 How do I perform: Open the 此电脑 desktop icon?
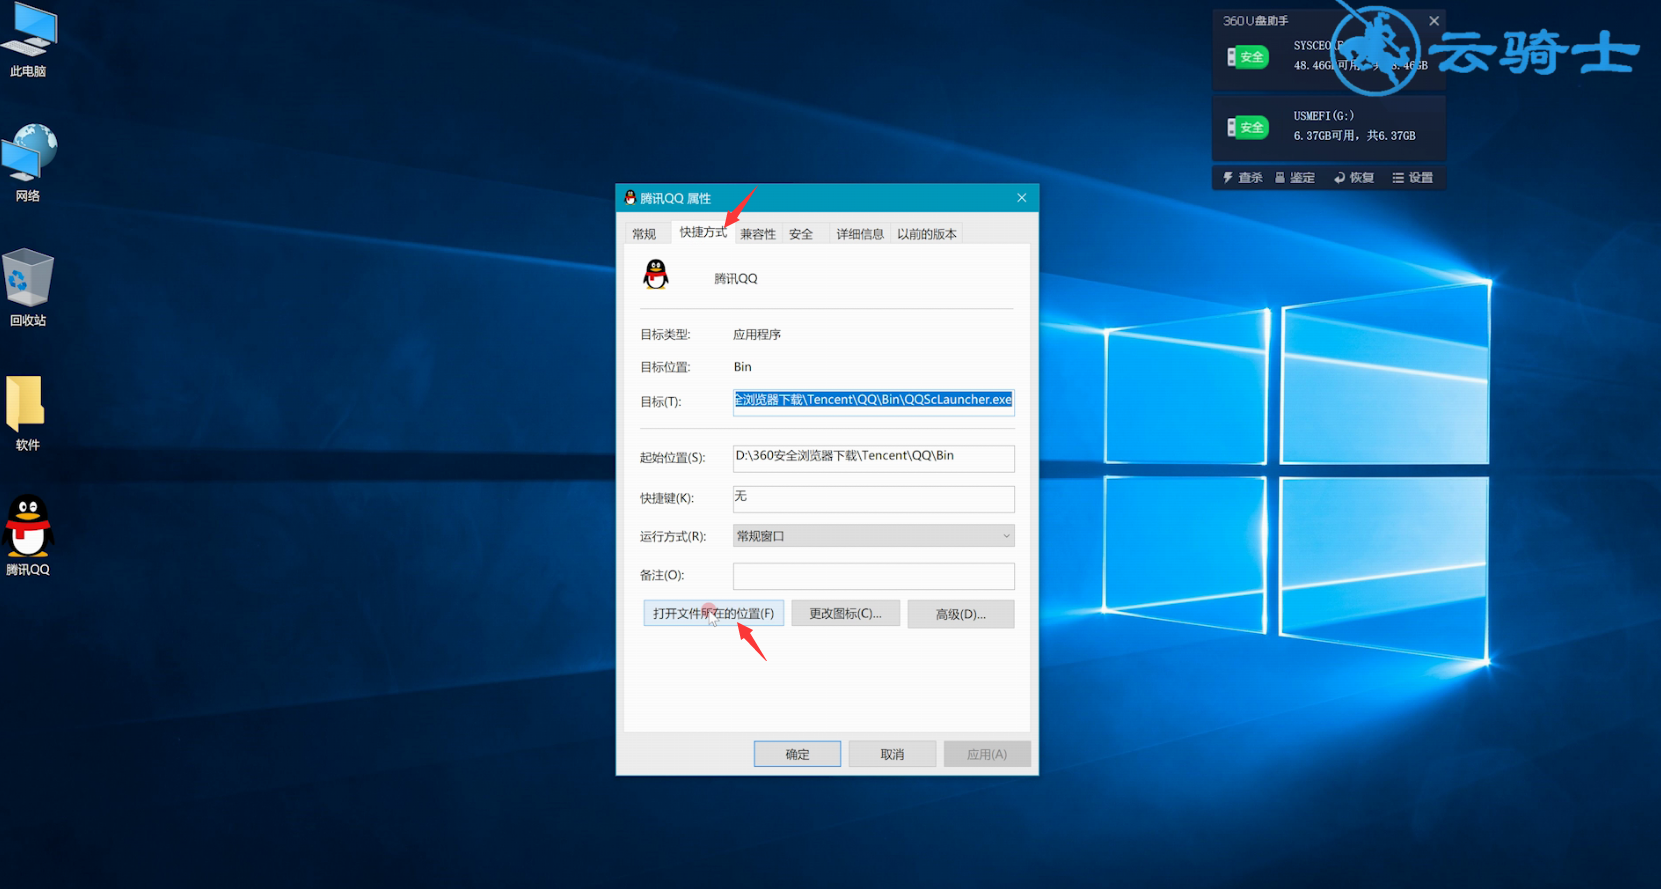pyautogui.click(x=28, y=40)
